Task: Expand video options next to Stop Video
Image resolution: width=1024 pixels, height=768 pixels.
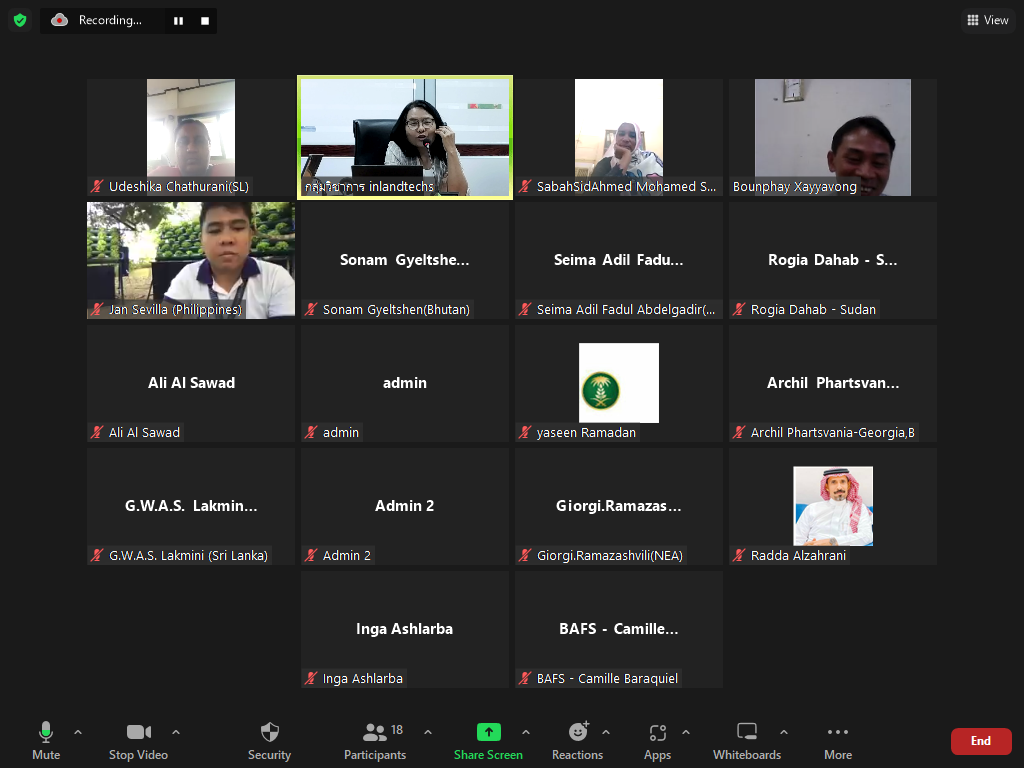Action: pyautogui.click(x=176, y=732)
